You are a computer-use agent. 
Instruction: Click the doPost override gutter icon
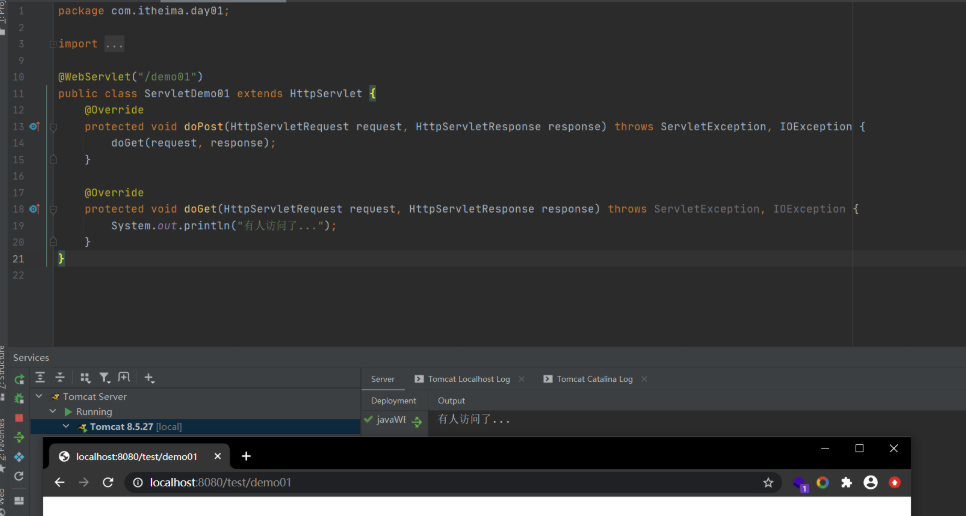tap(34, 126)
